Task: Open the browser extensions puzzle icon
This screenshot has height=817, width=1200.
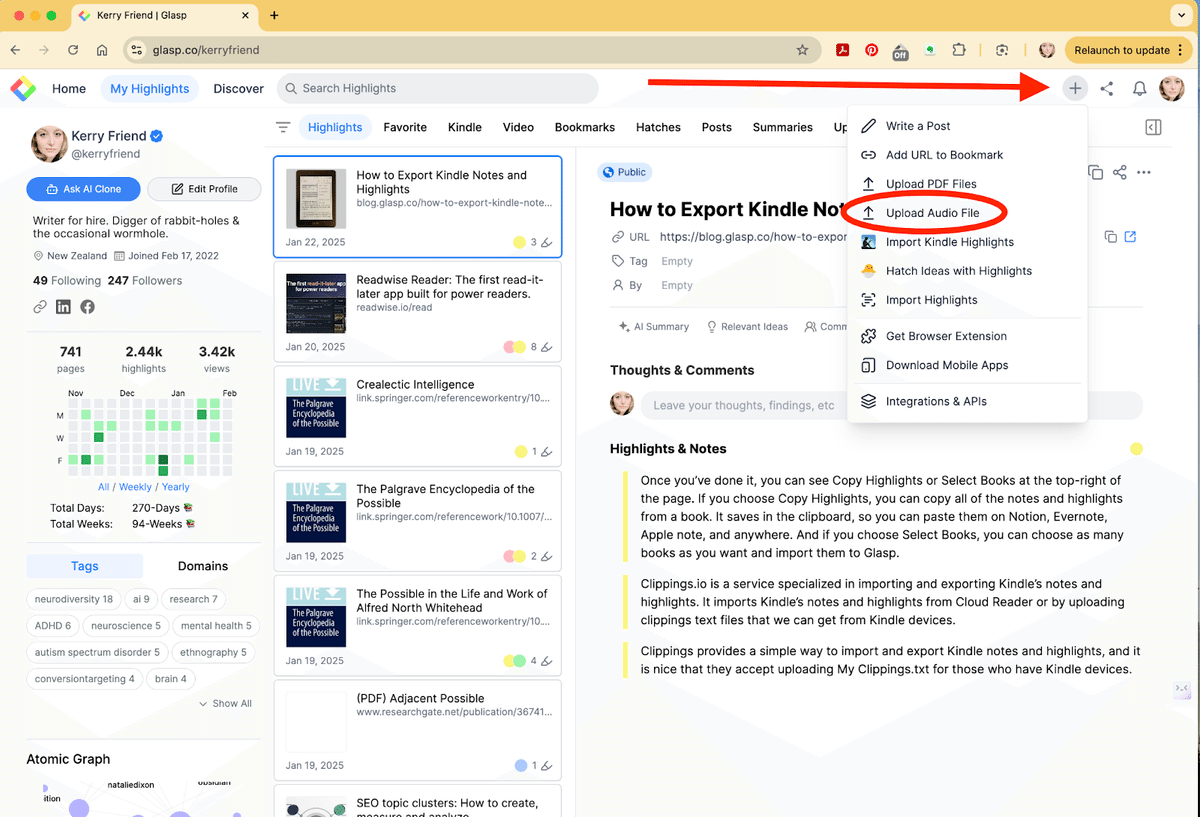Action: coord(960,50)
